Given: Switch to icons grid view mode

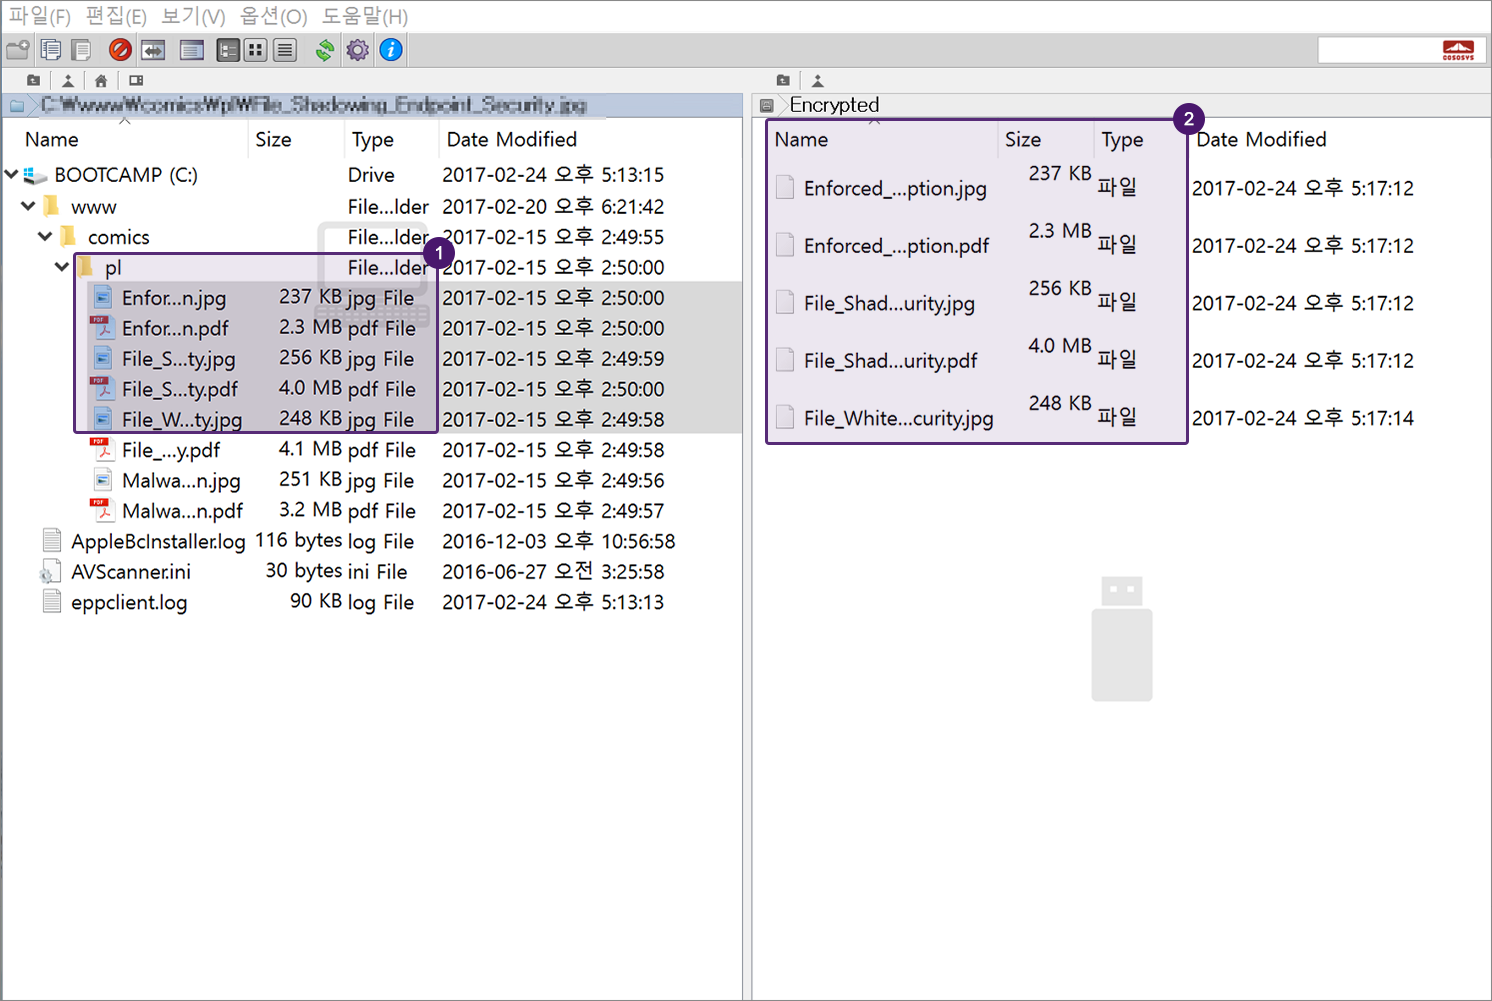Looking at the screenshot, I should [x=256, y=50].
